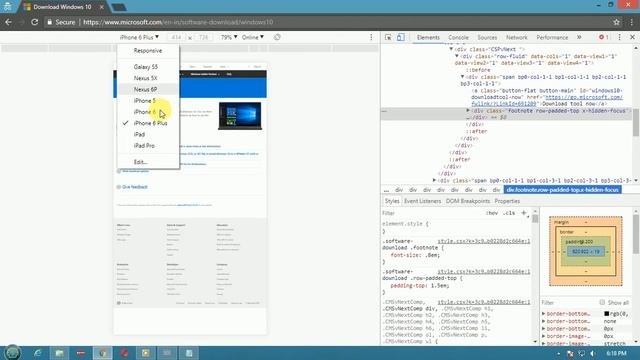640x360 pixels.
Task: Select the div.footnote breadcrumb item
Action: pos(562,190)
